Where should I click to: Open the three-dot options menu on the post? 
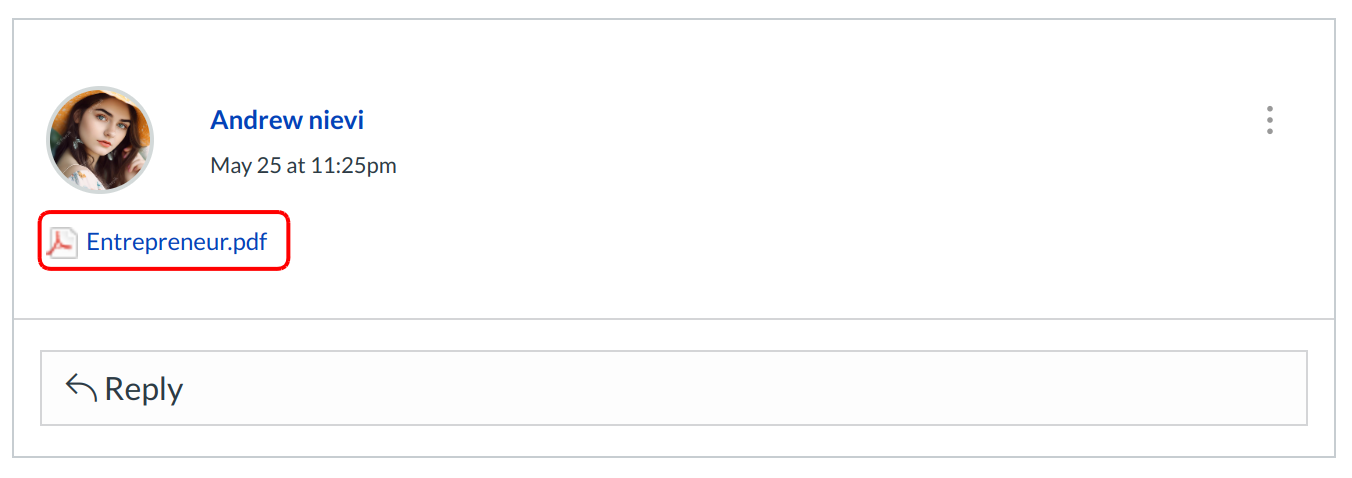pyautogui.click(x=1269, y=120)
